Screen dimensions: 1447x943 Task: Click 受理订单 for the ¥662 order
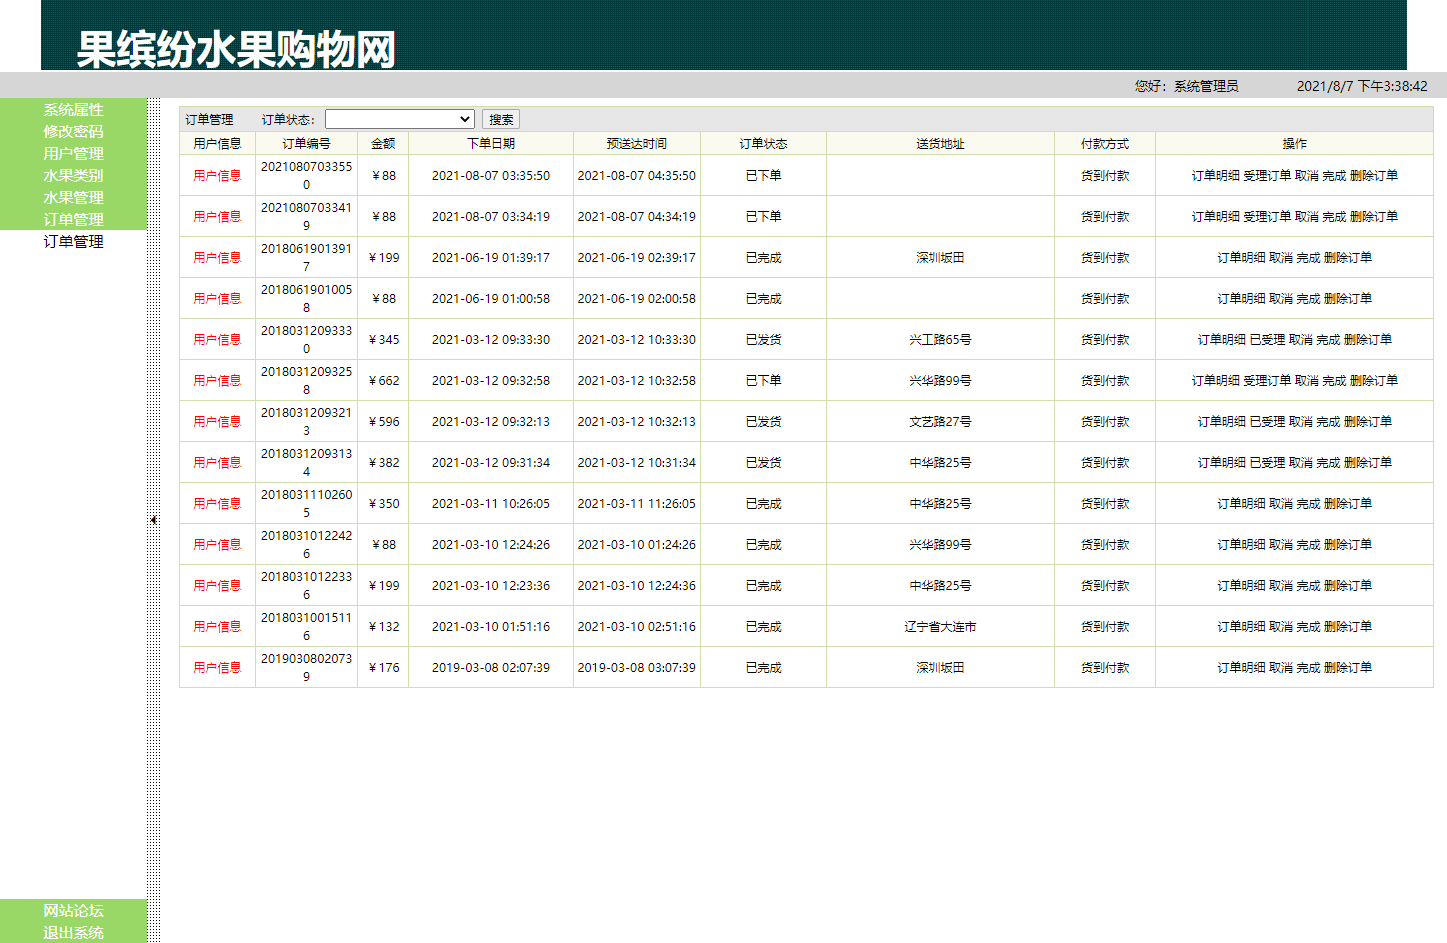(x=1267, y=381)
